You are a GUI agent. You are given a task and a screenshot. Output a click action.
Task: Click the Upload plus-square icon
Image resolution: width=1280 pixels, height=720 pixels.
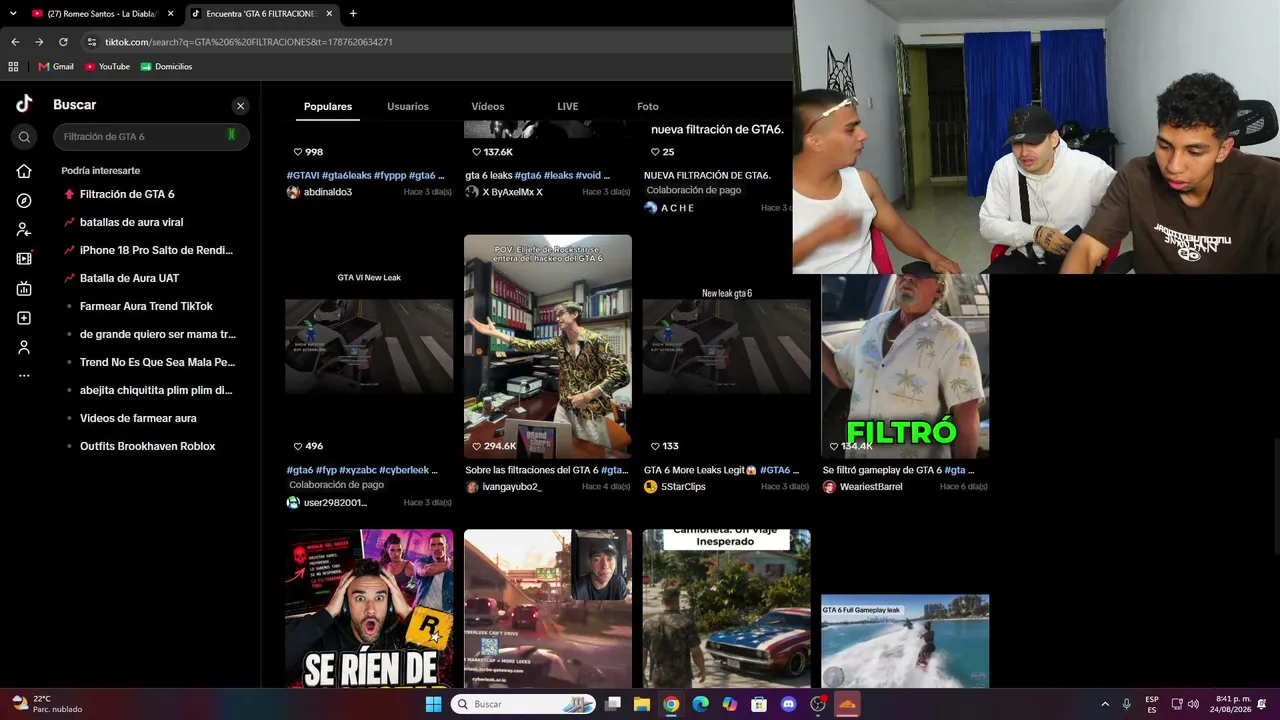pyautogui.click(x=24, y=318)
